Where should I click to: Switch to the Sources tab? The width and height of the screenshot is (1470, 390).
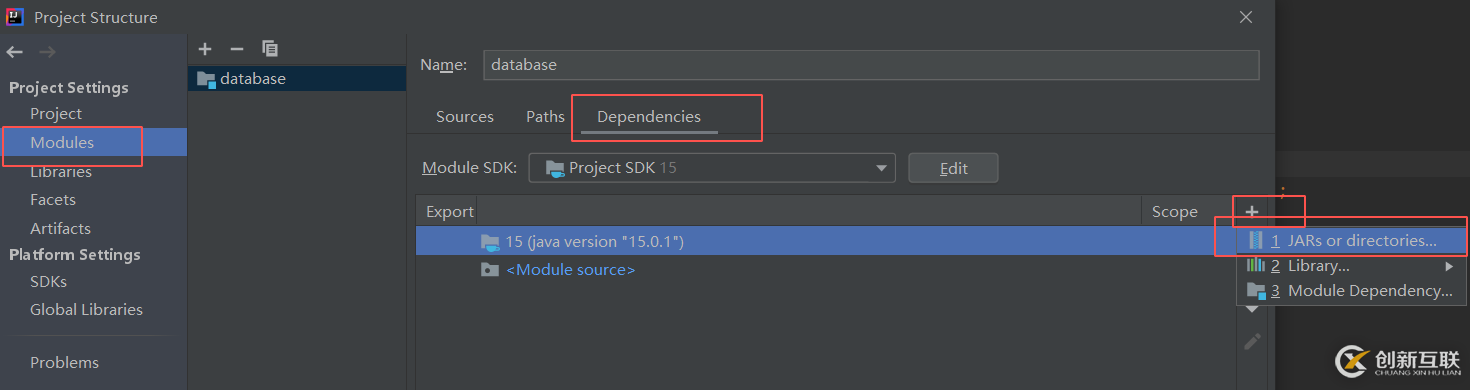click(465, 117)
